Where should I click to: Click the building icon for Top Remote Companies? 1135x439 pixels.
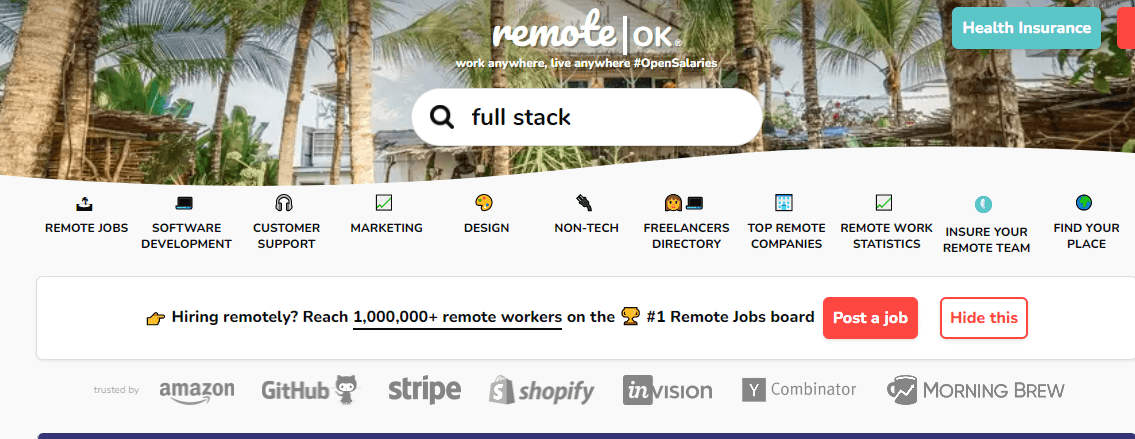pos(784,203)
